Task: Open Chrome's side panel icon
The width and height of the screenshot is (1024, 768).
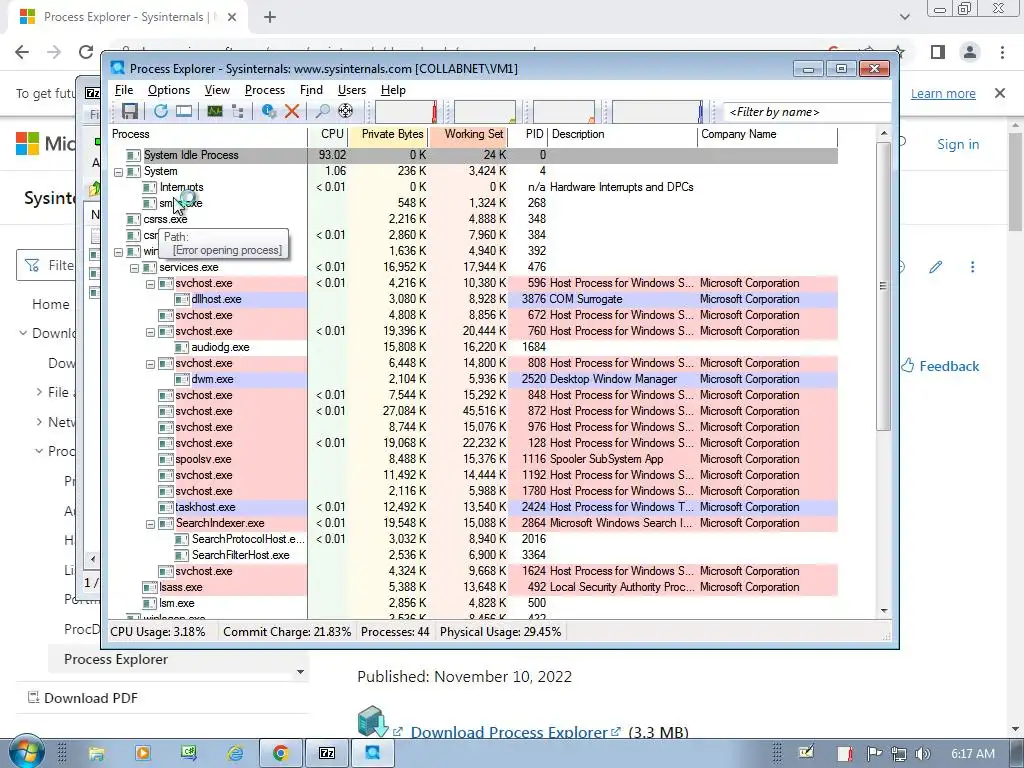Action: (x=938, y=52)
